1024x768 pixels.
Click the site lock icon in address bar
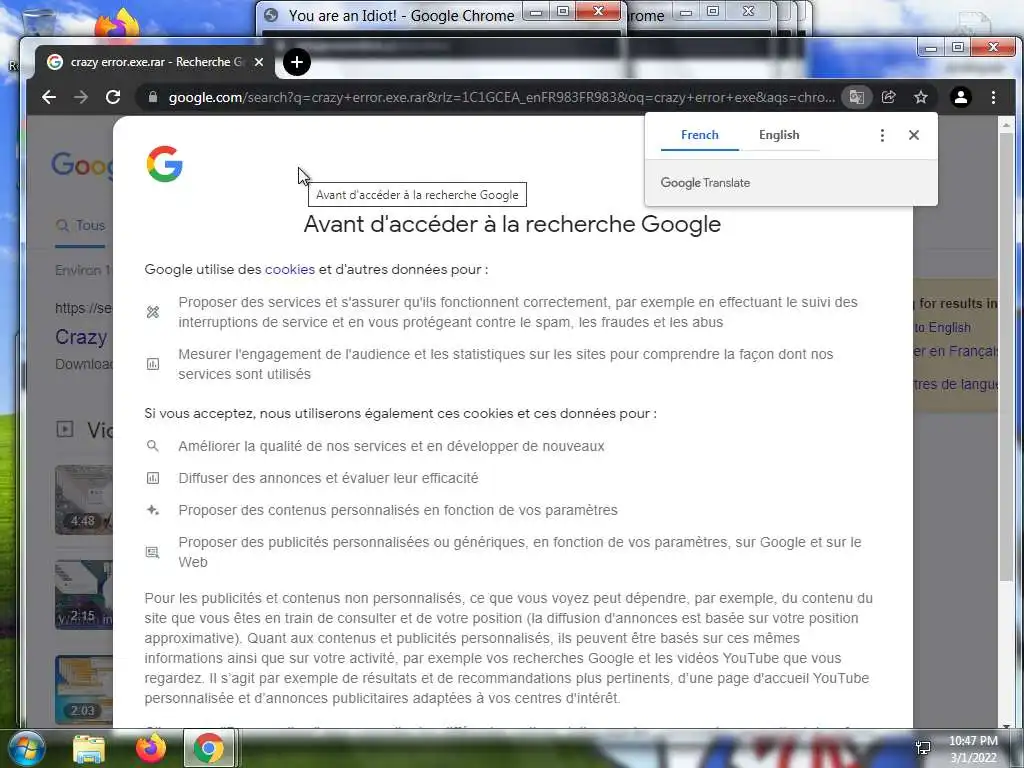(153, 97)
